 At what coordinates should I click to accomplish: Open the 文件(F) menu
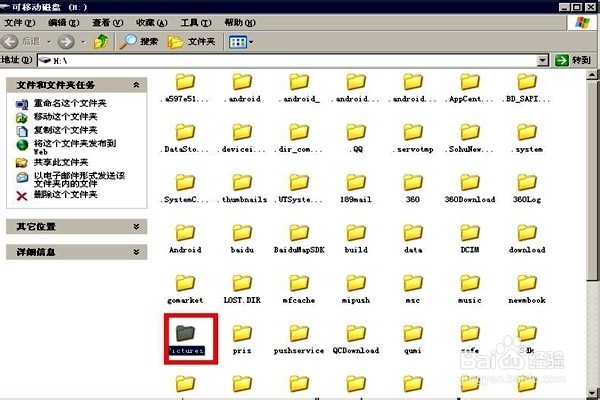pyautogui.click(x=20, y=23)
